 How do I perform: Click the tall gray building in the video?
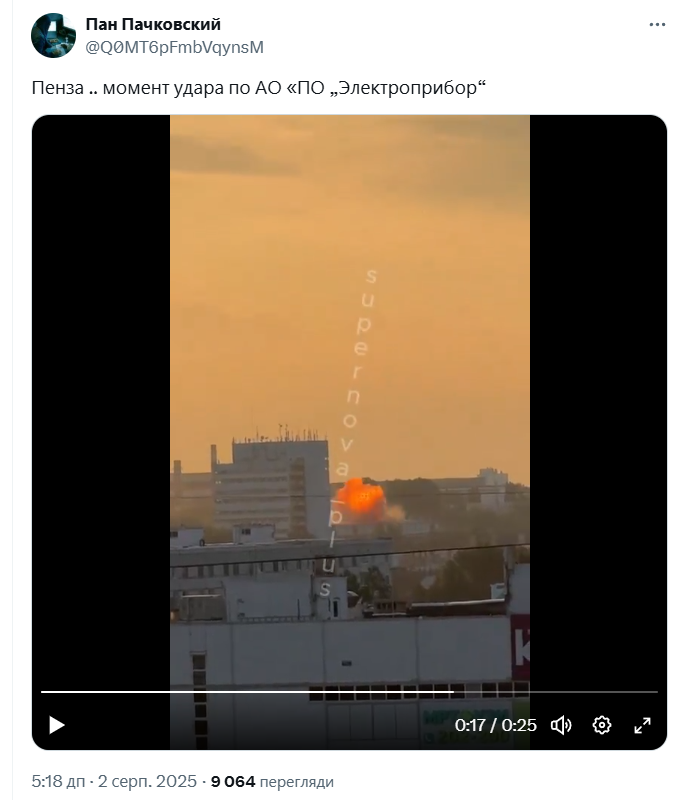[272, 485]
